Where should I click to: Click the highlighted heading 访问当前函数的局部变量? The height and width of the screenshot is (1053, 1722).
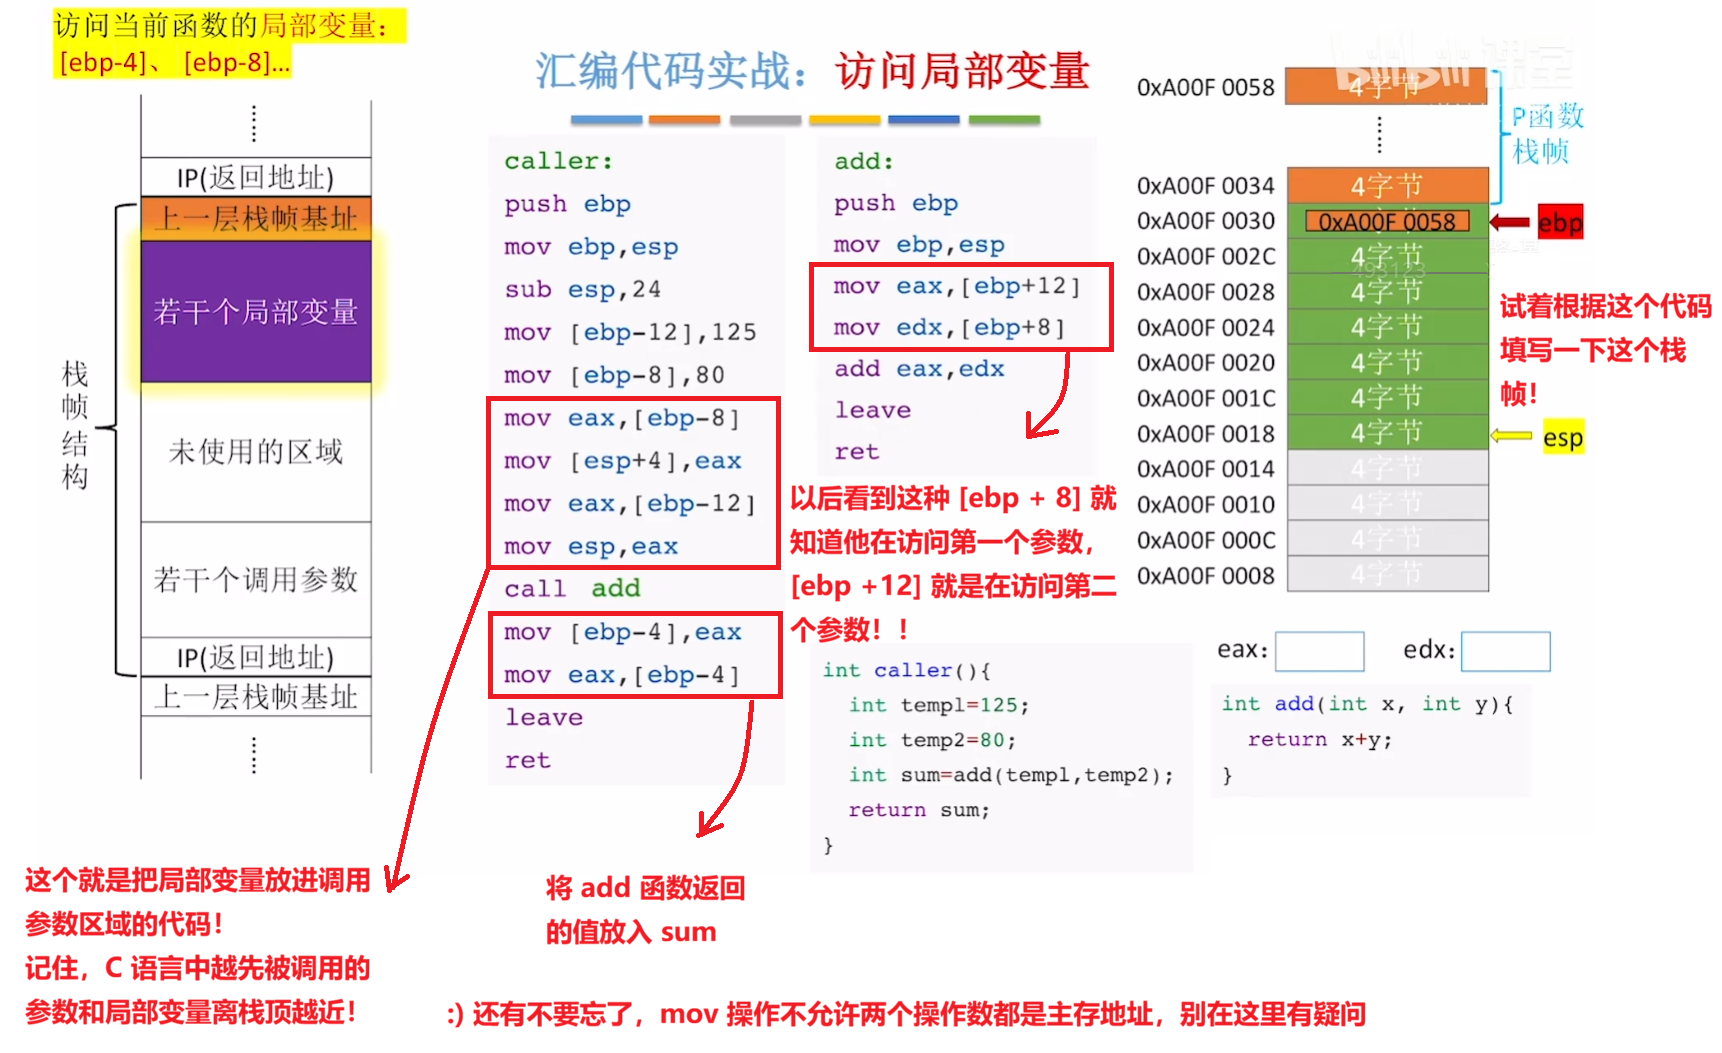220,26
